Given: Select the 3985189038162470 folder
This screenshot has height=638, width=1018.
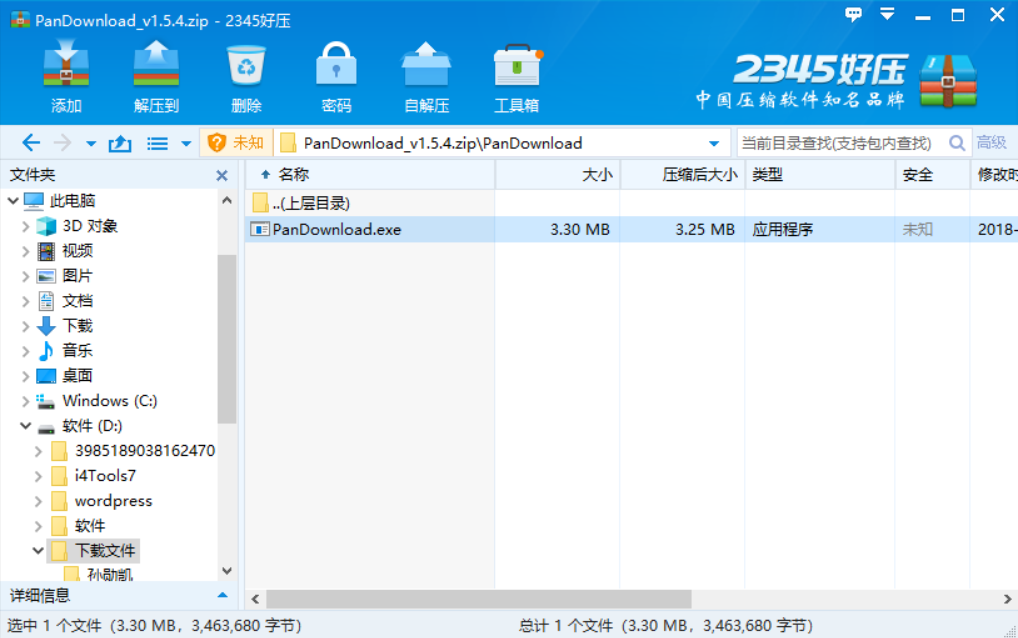Looking at the screenshot, I should 145,450.
